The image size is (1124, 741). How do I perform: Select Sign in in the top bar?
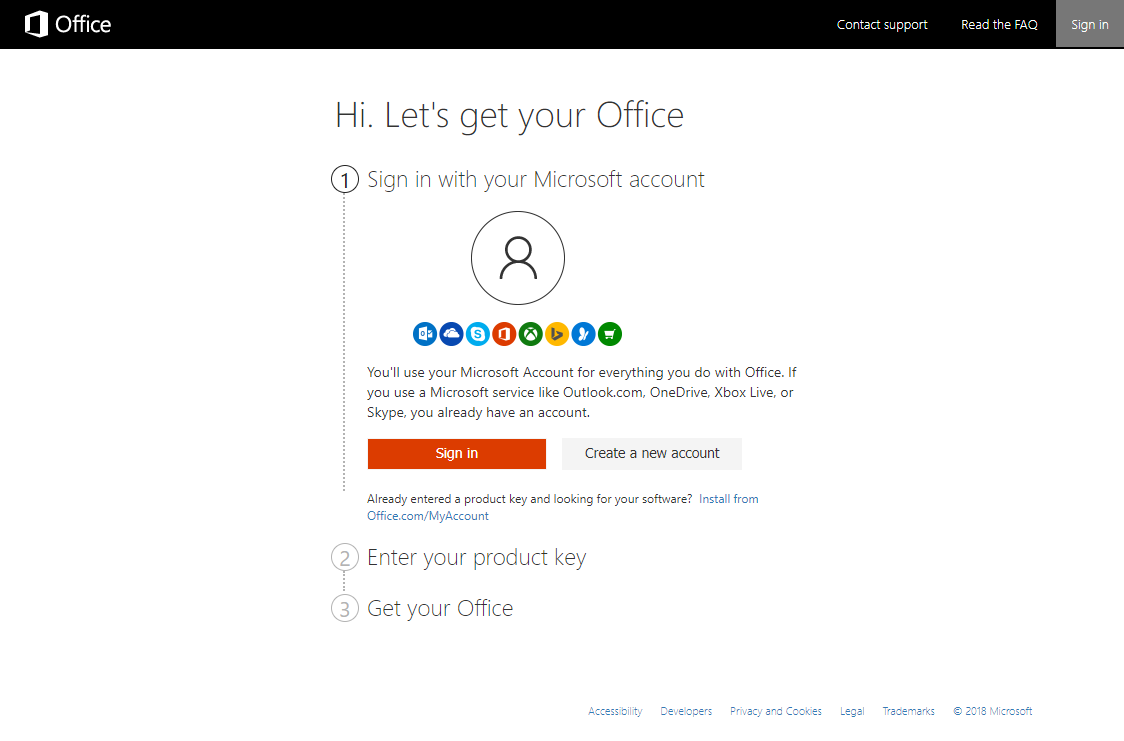click(1090, 24)
